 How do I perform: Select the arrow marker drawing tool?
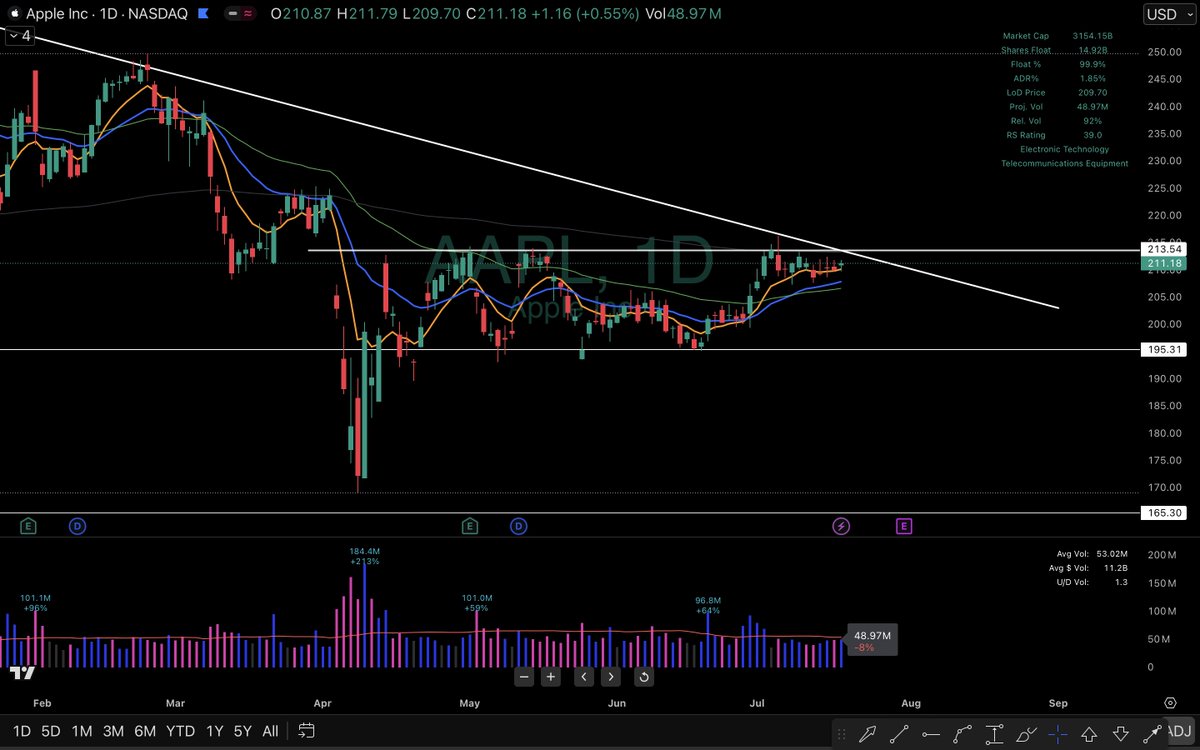tap(866, 732)
